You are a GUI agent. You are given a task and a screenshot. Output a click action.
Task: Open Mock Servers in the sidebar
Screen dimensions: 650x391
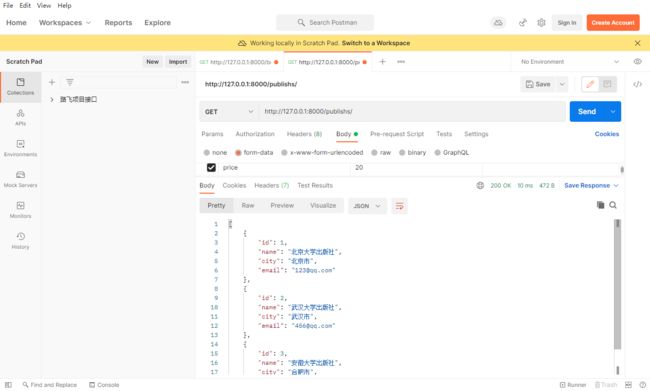pos(20,179)
